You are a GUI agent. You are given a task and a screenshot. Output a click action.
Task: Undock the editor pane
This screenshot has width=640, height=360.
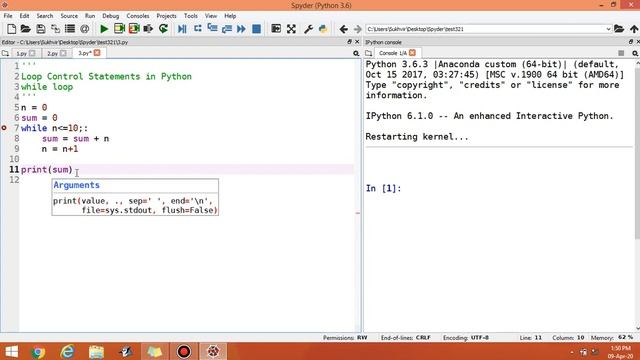tap(349, 42)
